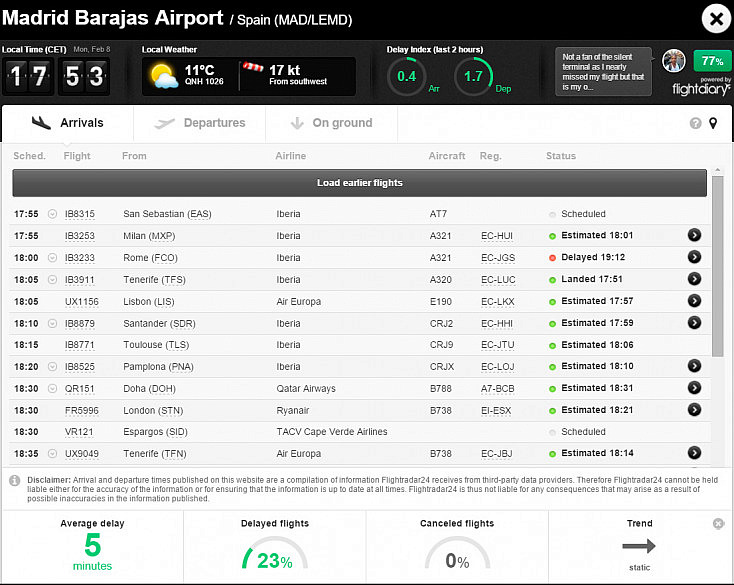Track flight IB3911 with arrow icon
This screenshot has width=734, height=585.
(694, 279)
